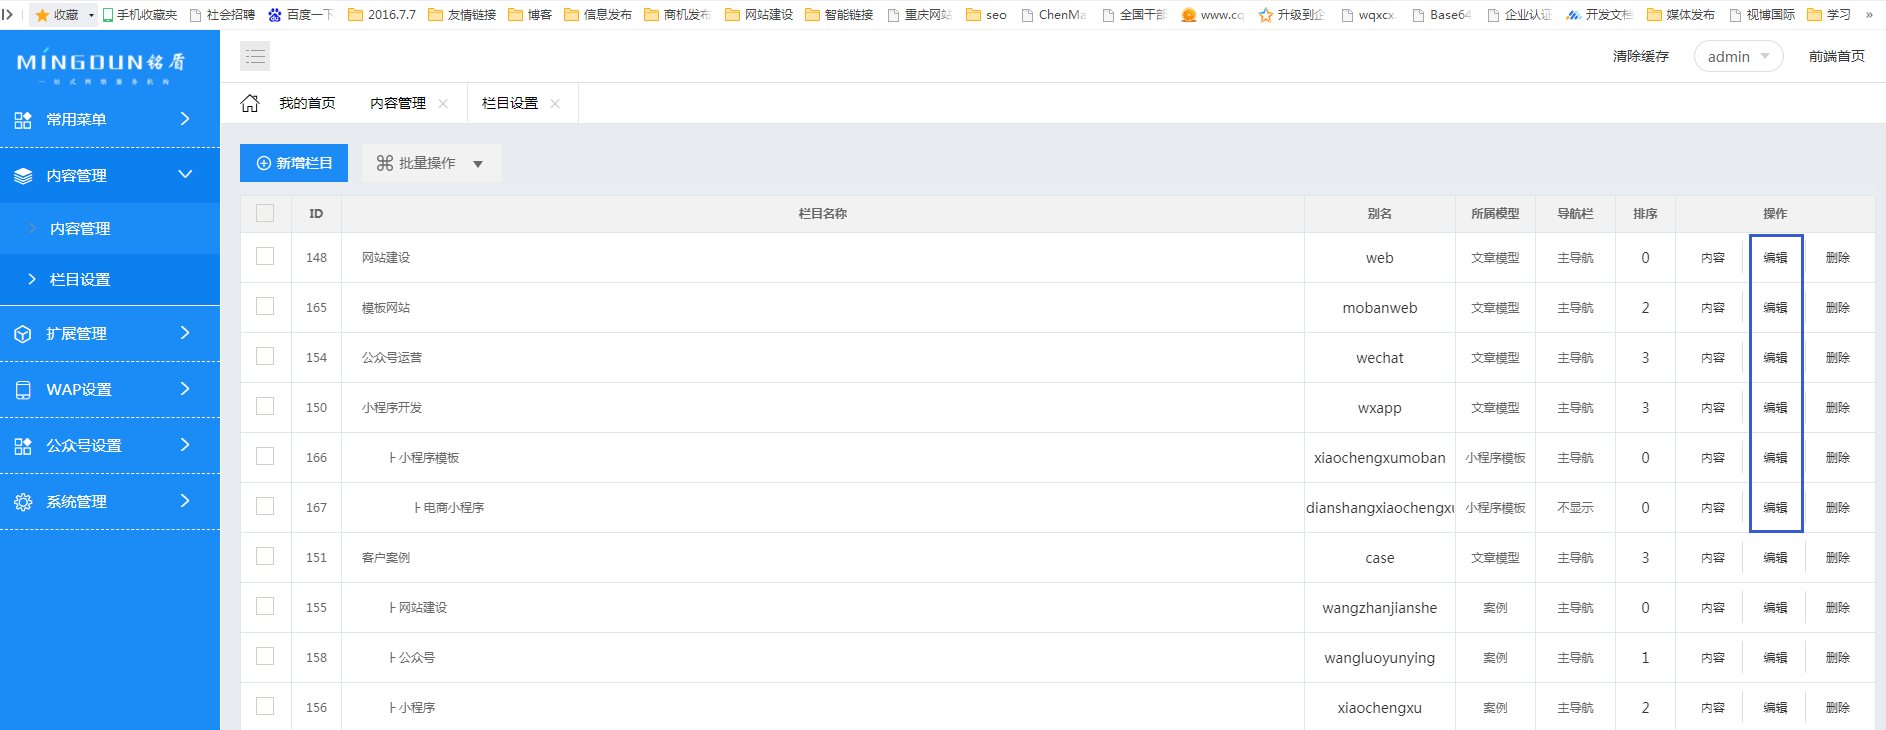This screenshot has height=730, width=1886.
Task: Check the box for row 166 小程序模板
Action: 265,456
